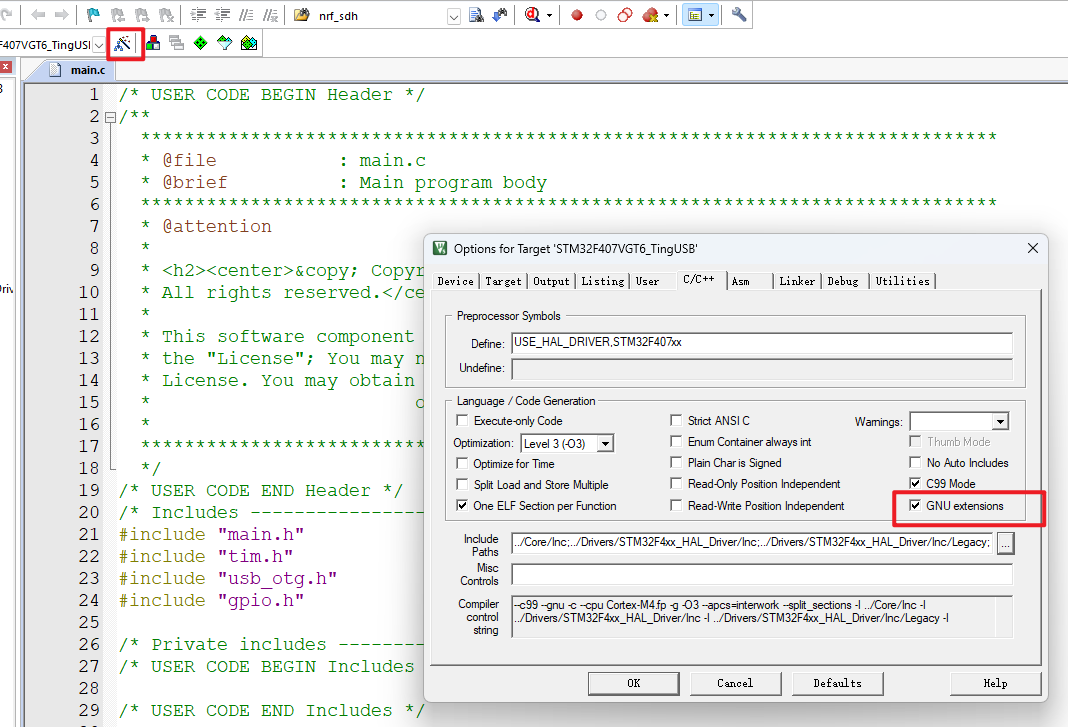Uncheck GNU extensions checkbox
1068x727 pixels.
point(915,506)
